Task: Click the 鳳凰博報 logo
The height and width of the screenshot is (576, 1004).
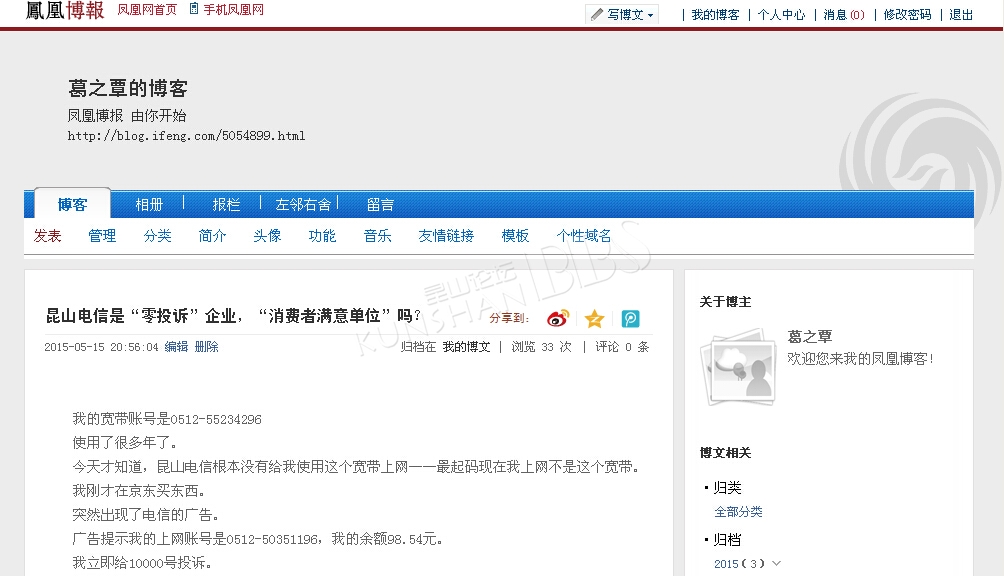Action: pyautogui.click(x=64, y=11)
